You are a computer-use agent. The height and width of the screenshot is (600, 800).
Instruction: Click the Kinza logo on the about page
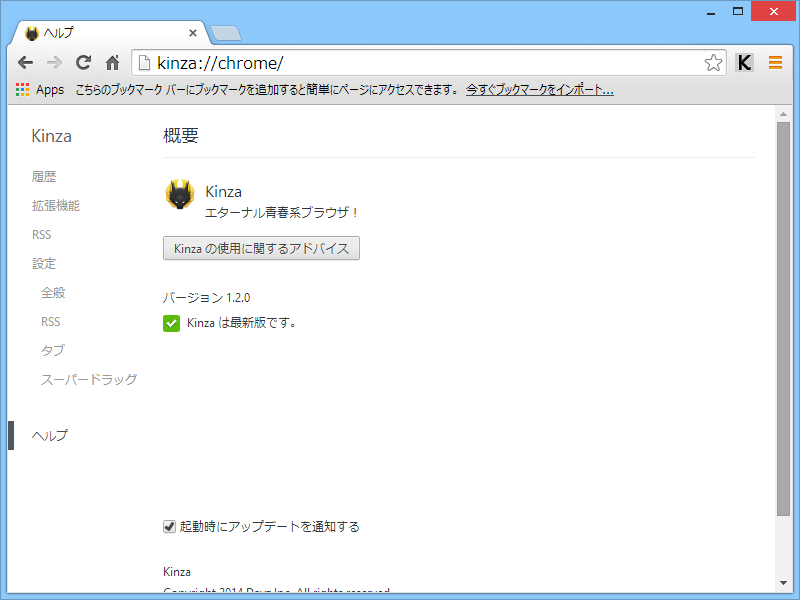point(179,195)
